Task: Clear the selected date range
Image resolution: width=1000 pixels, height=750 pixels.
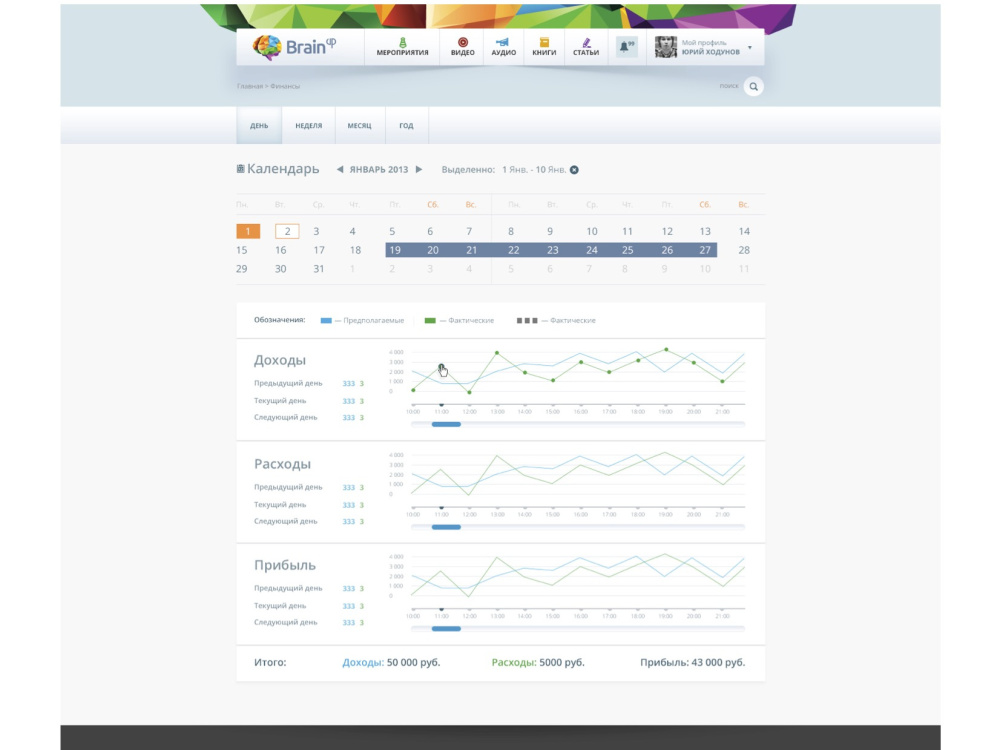Action: coord(574,170)
